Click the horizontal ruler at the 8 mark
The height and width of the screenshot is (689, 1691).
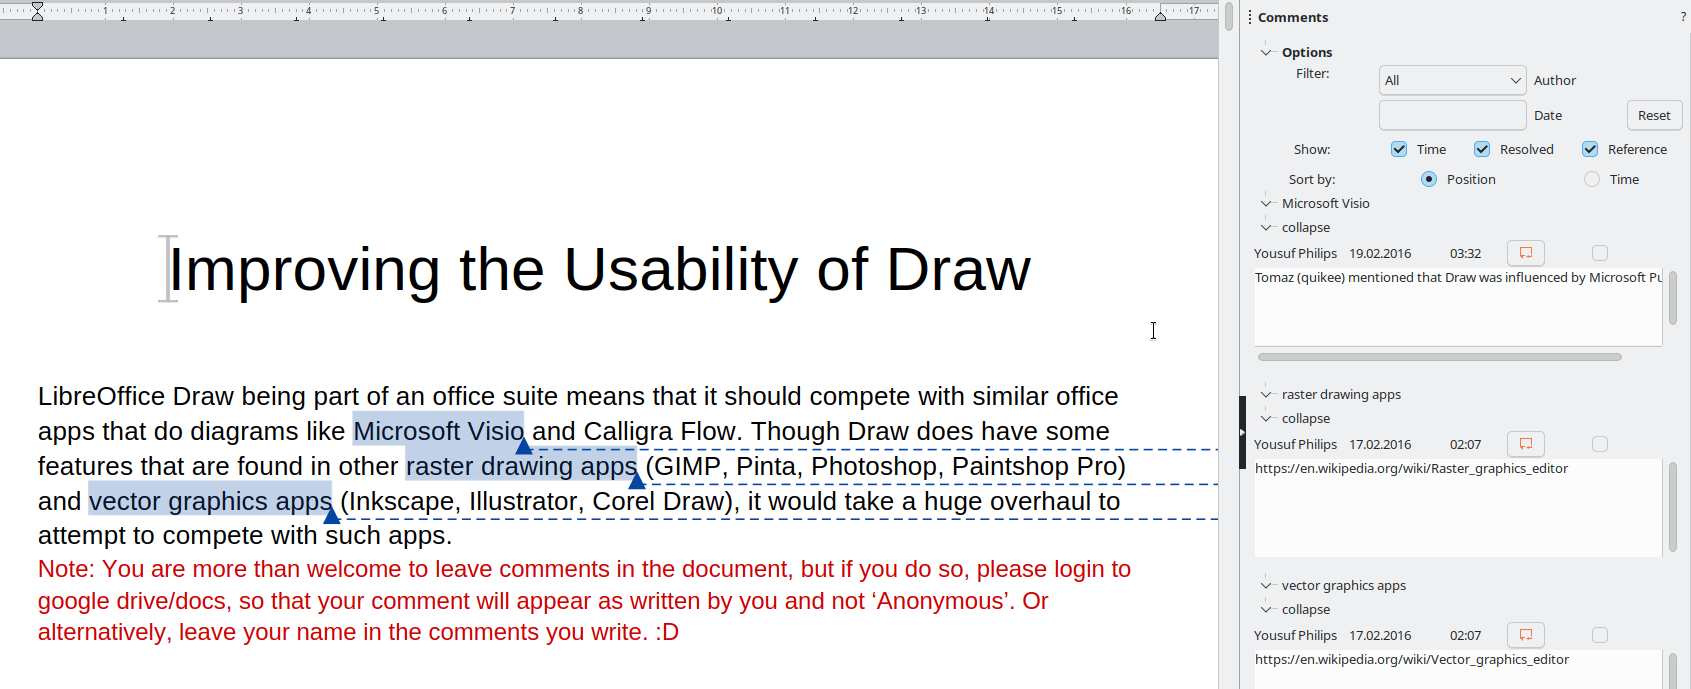(x=580, y=11)
